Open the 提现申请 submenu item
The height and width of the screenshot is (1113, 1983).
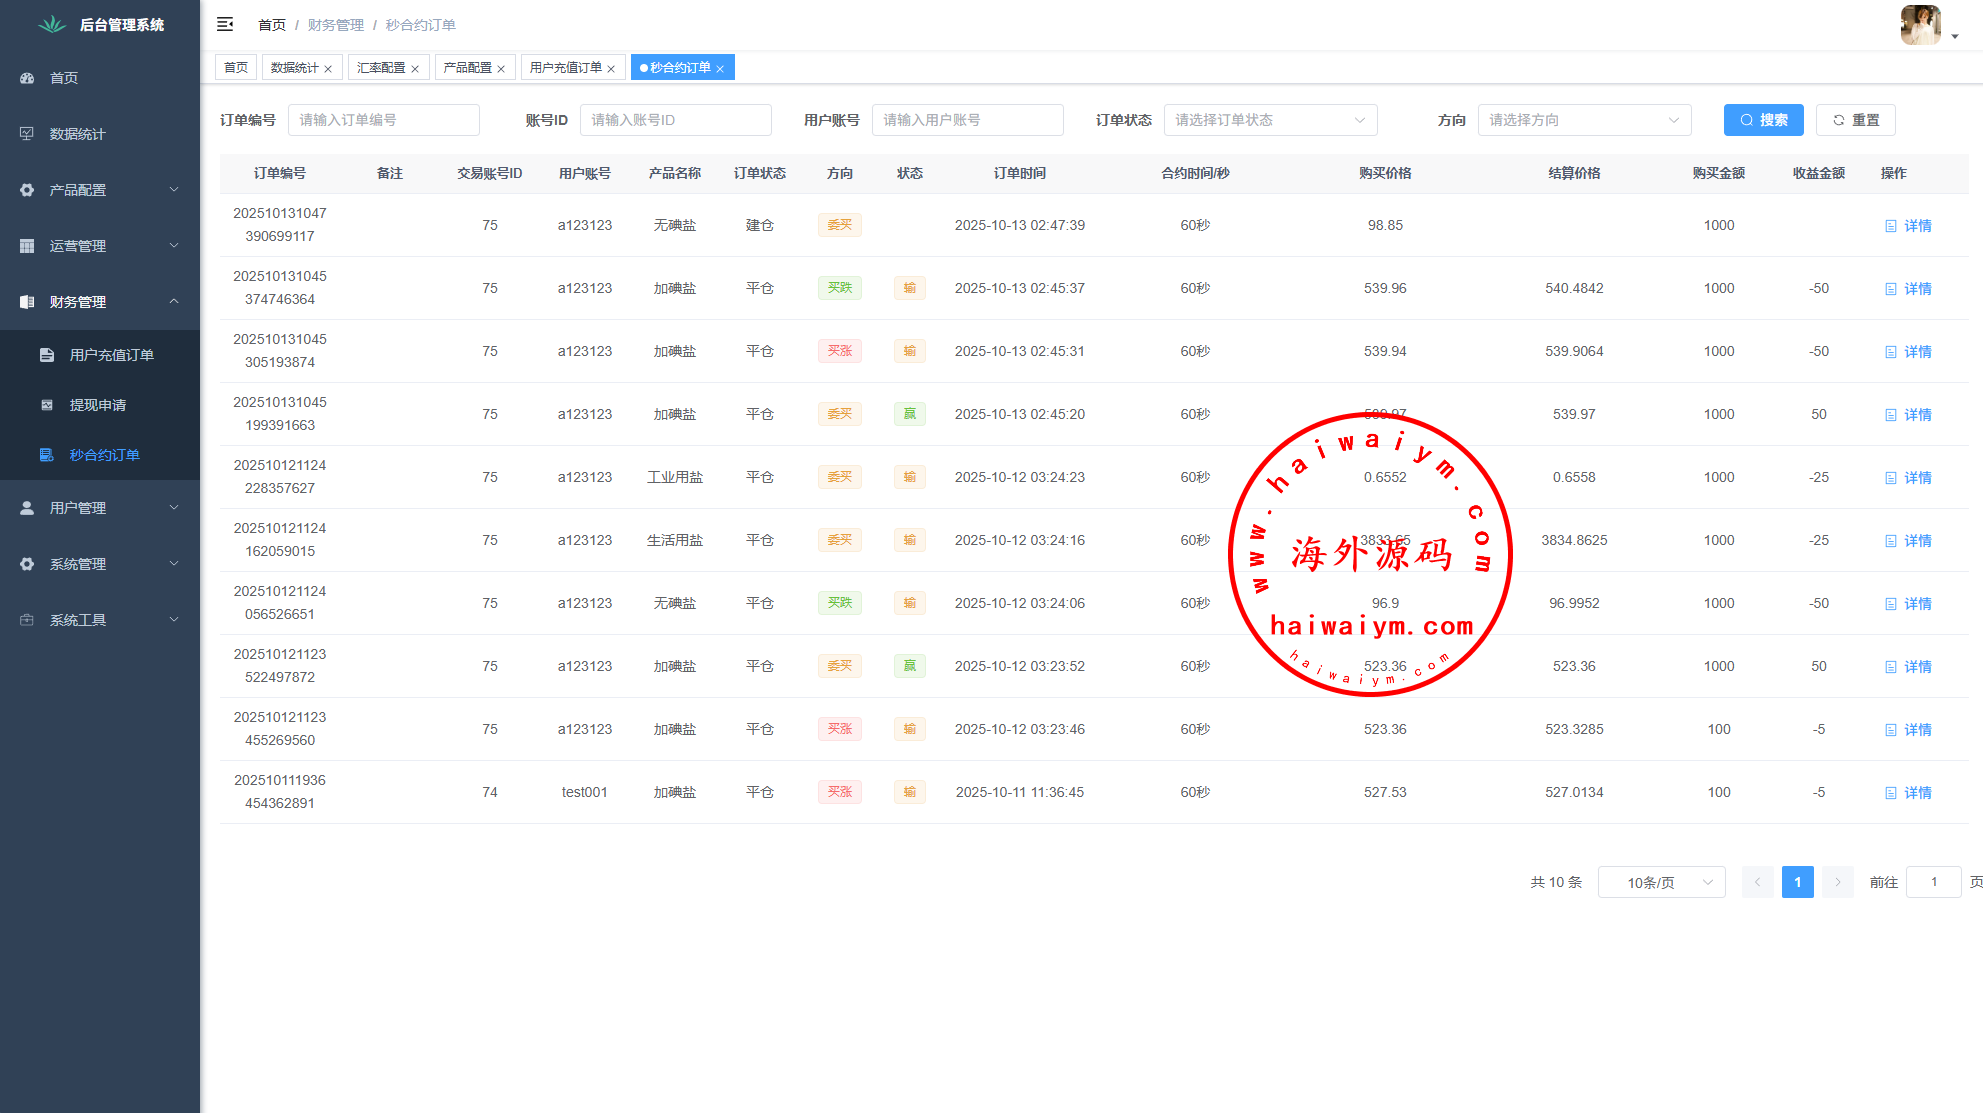point(98,405)
